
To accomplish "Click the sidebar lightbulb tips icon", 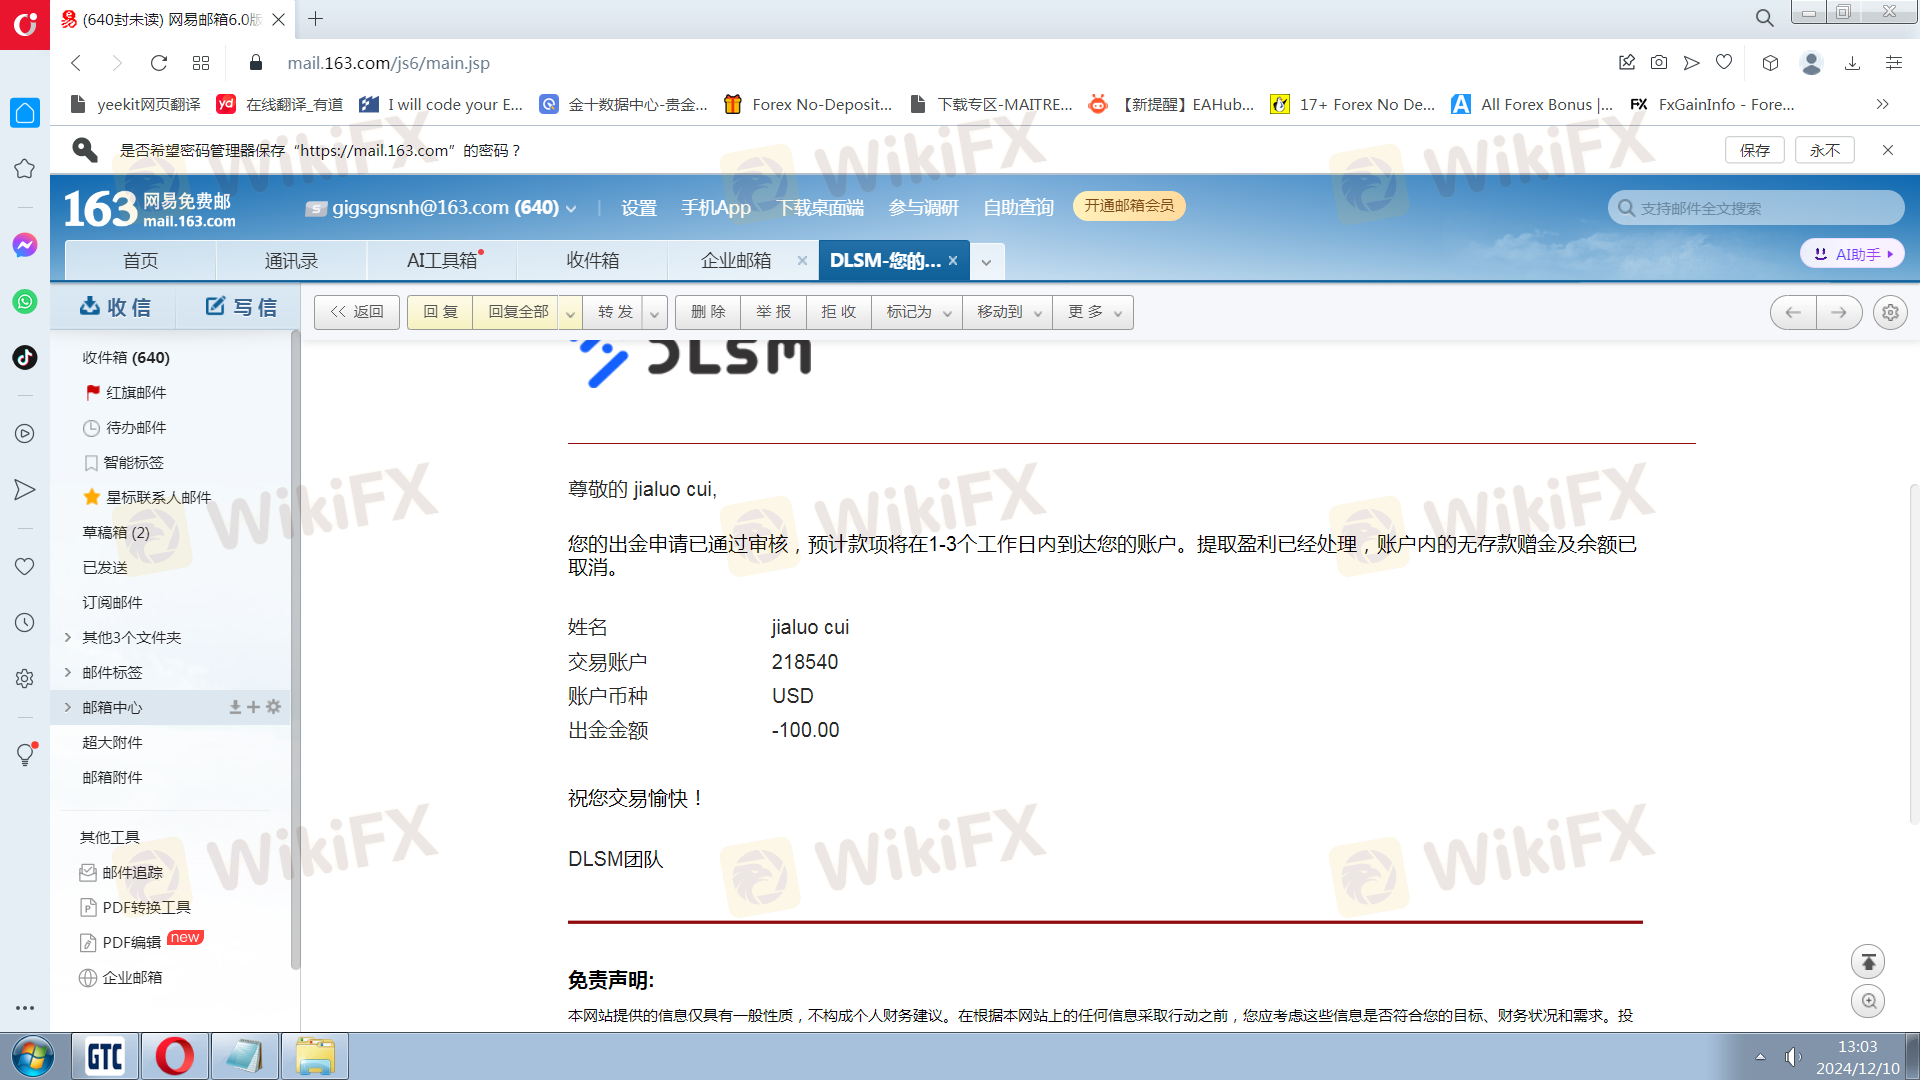I will [x=25, y=754].
